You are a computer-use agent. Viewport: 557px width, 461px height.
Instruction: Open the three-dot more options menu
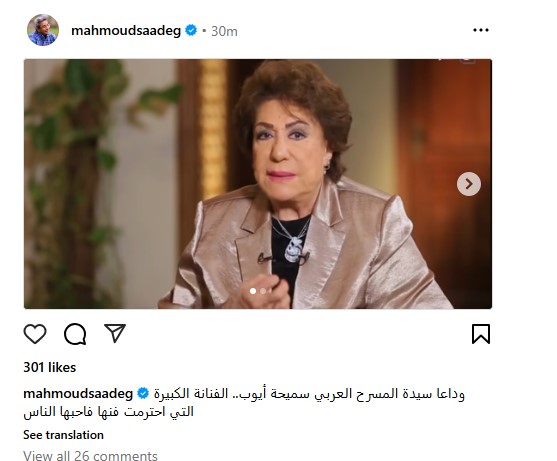pyautogui.click(x=481, y=31)
